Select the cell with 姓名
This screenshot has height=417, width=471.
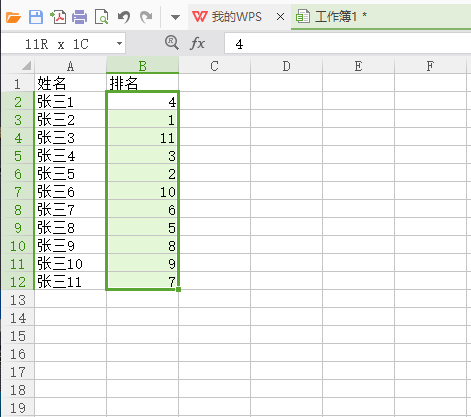pyautogui.click(x=70, y=83)
